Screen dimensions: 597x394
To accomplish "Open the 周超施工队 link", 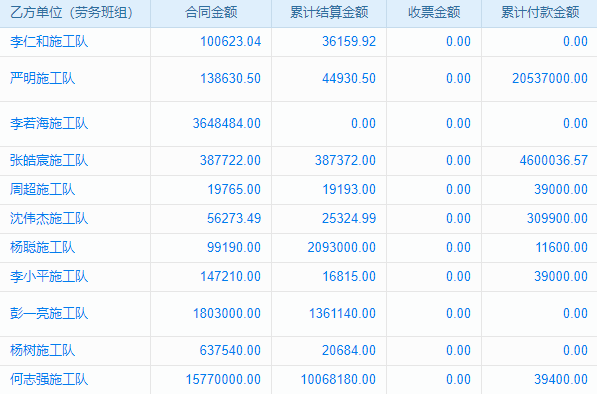I will (43, 189).
